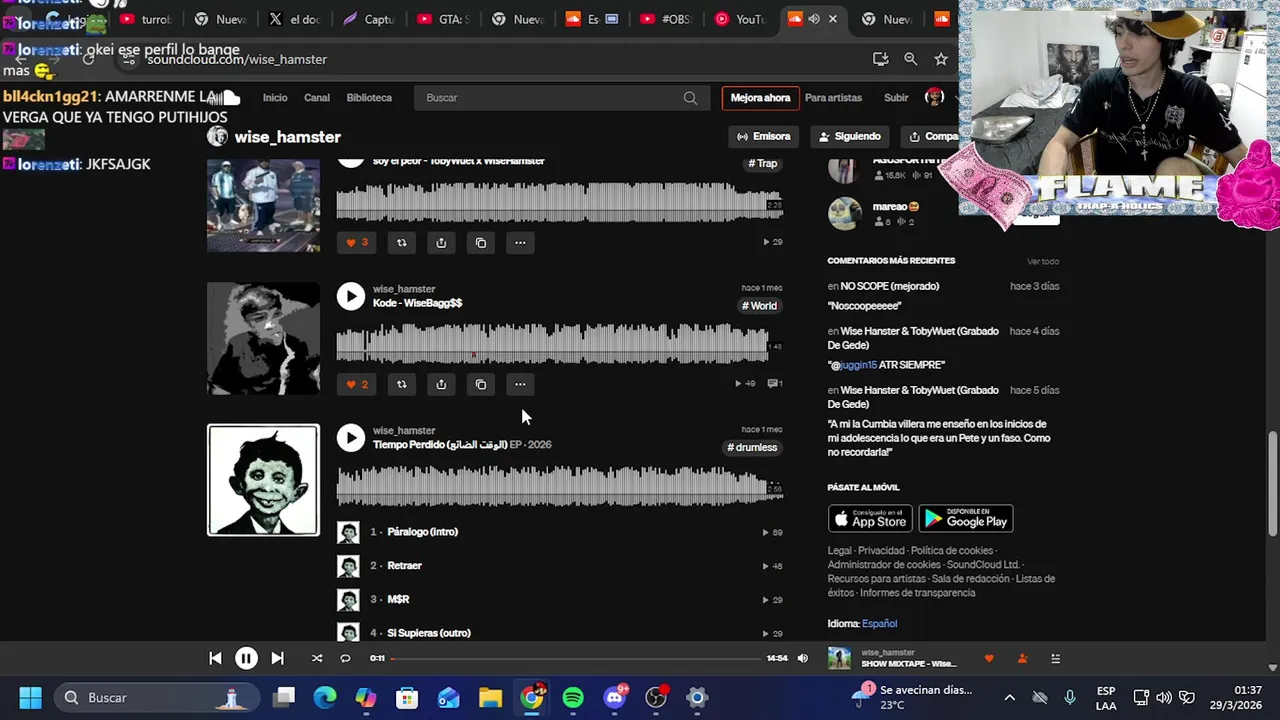This screenshot has height=720, width=1280.
Task: Click Mejora ahora upgrade button
Action: pos(760,98)
